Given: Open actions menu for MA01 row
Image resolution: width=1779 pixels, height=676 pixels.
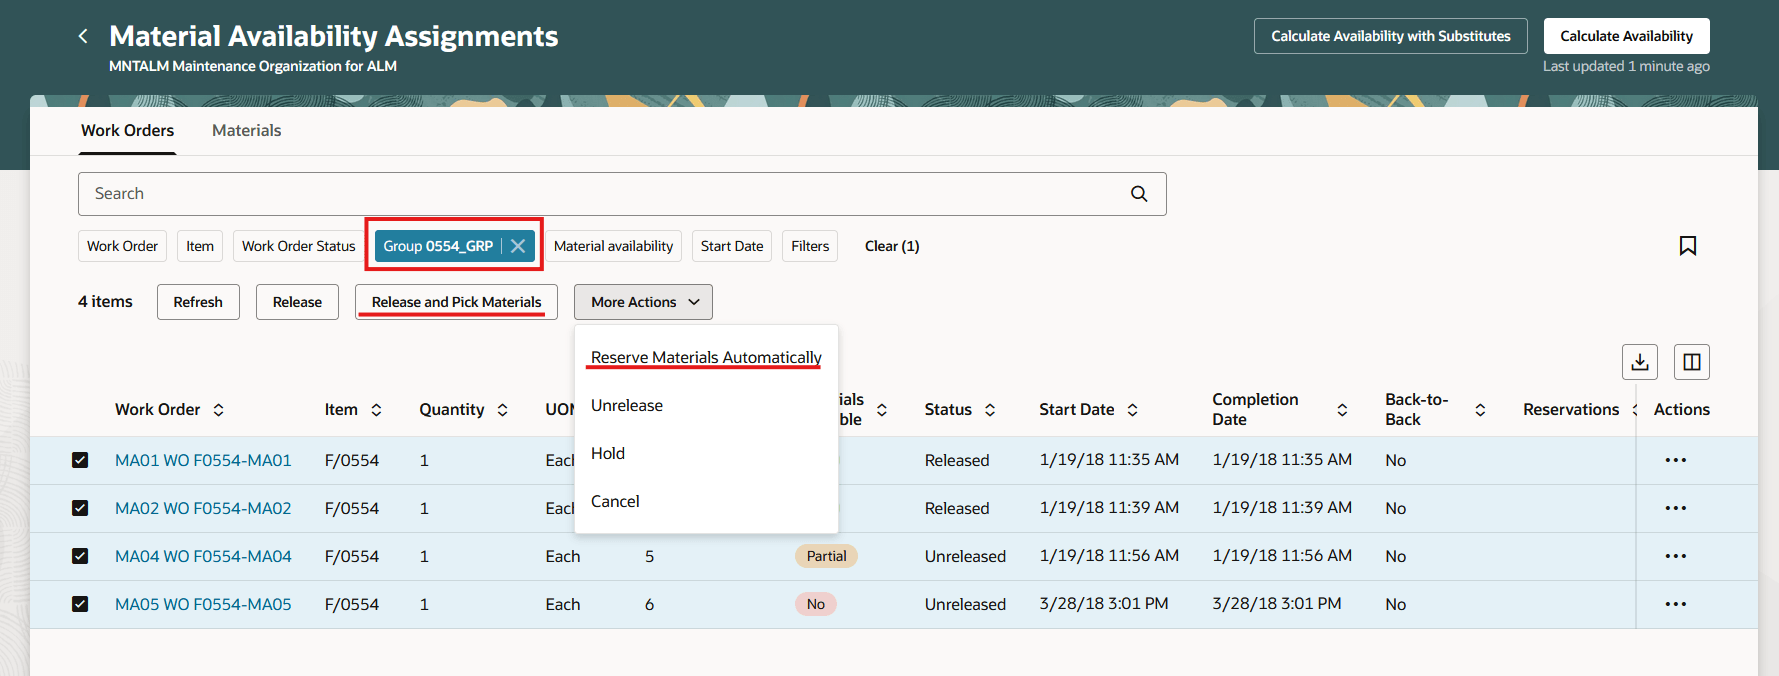Looking at the screenshot, I should pyautogui.click(x=1676, y=460).
